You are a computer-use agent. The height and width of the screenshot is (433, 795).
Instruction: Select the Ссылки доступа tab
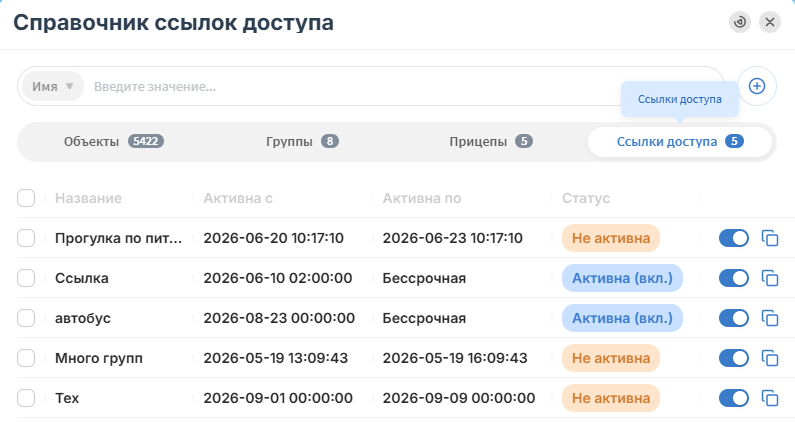coord(680,141)
